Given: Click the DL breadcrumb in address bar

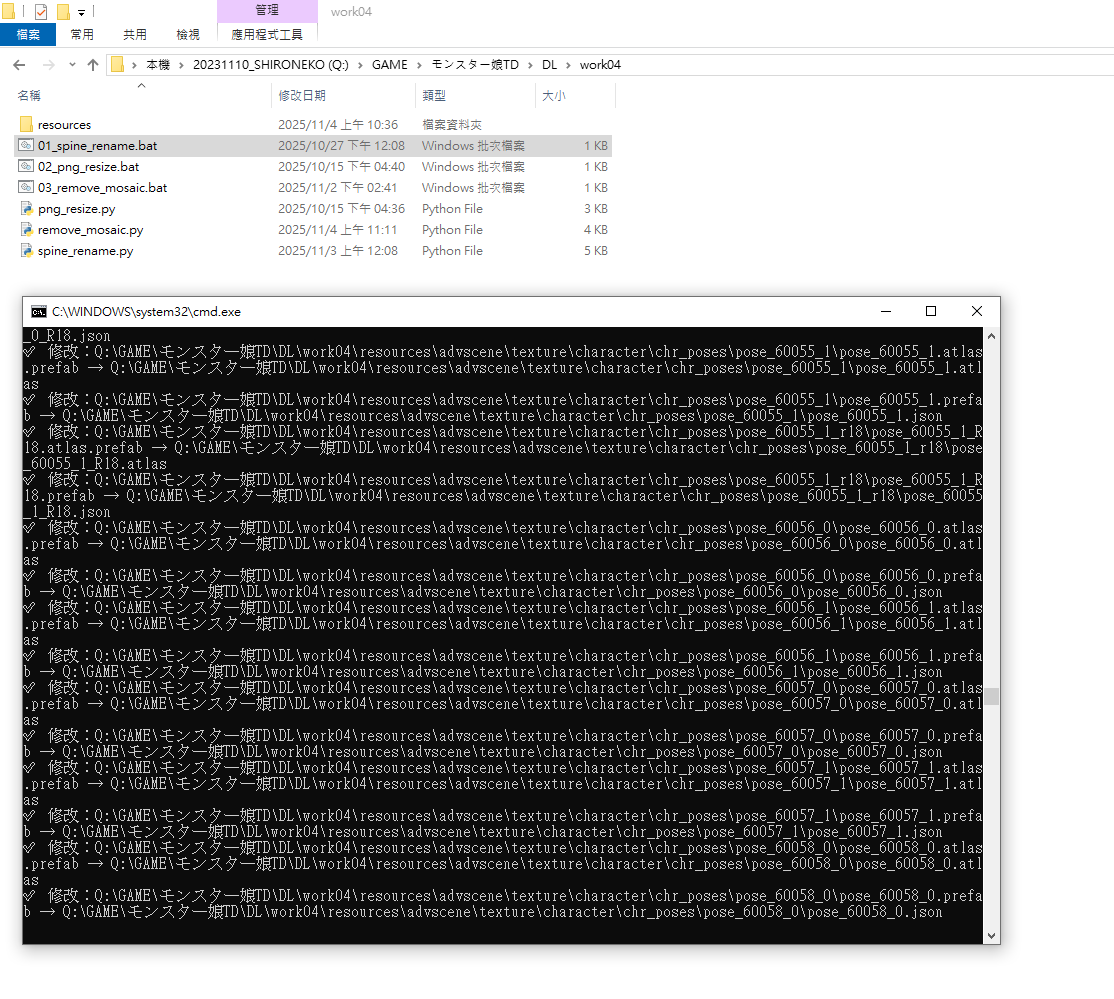Looking at the screenshot, I should (x=549, y=65).
